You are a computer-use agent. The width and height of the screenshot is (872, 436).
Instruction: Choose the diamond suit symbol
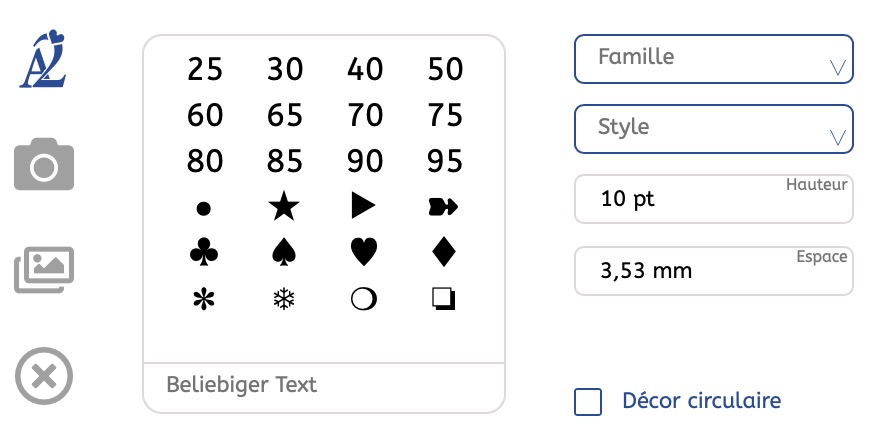444,253
